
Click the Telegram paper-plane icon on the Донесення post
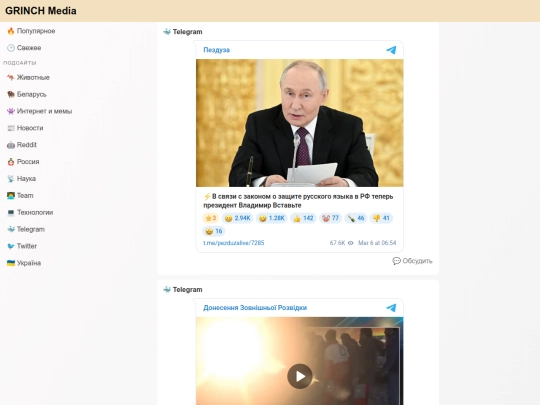point(391,308)
